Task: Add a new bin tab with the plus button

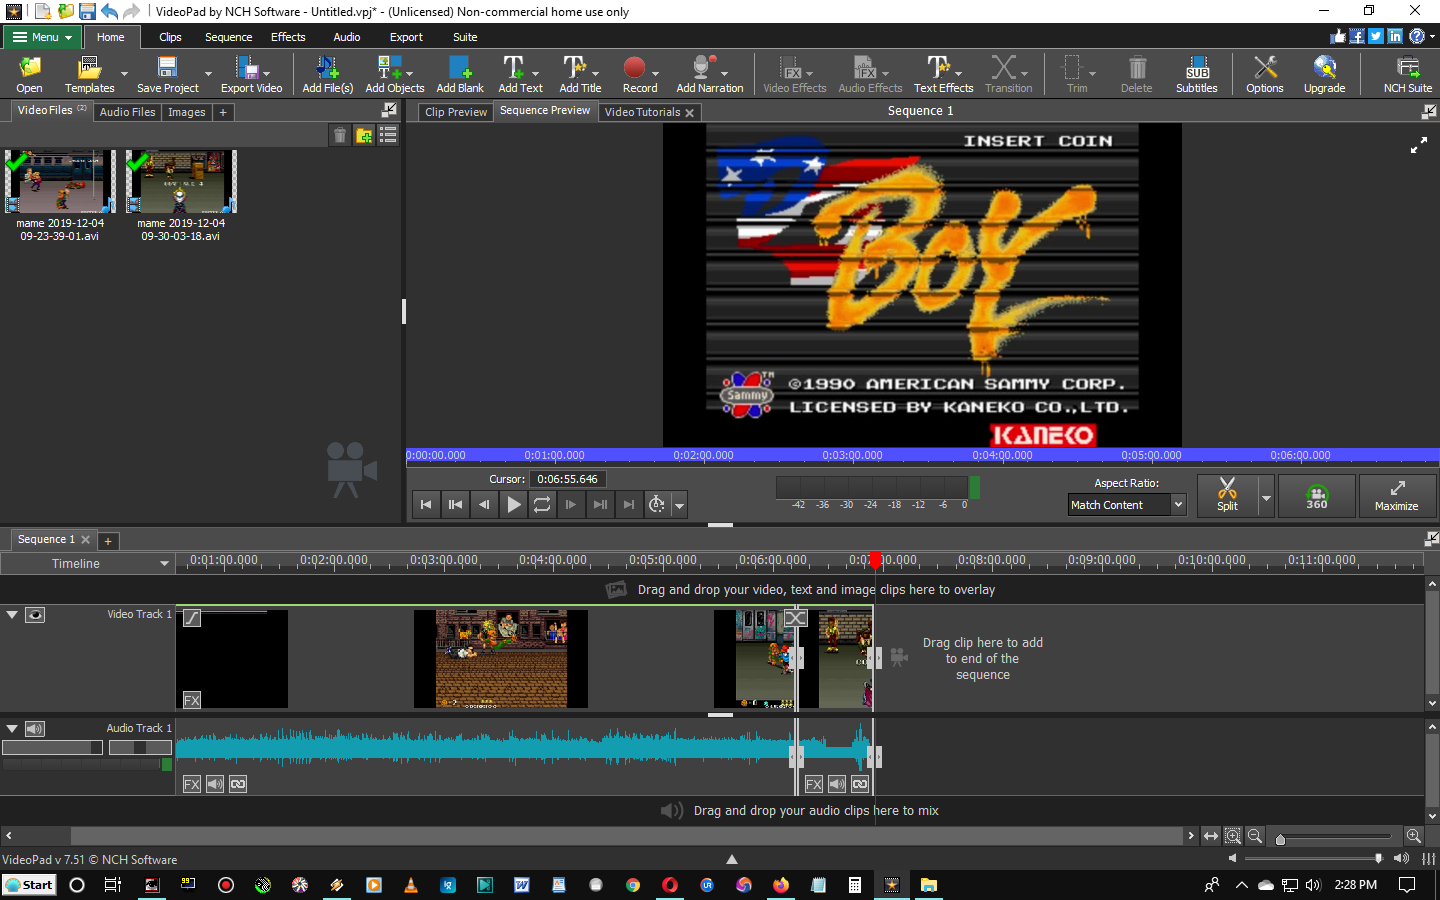Action: pyautogui.click(x=223, y=112)
